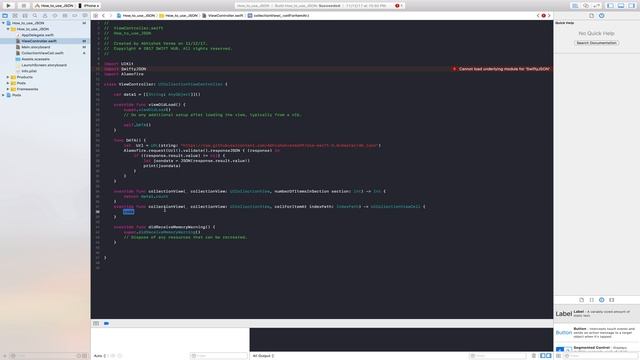Open the breakpoint navigator
This screenshot has height=360, width=640.
(75, 16)
